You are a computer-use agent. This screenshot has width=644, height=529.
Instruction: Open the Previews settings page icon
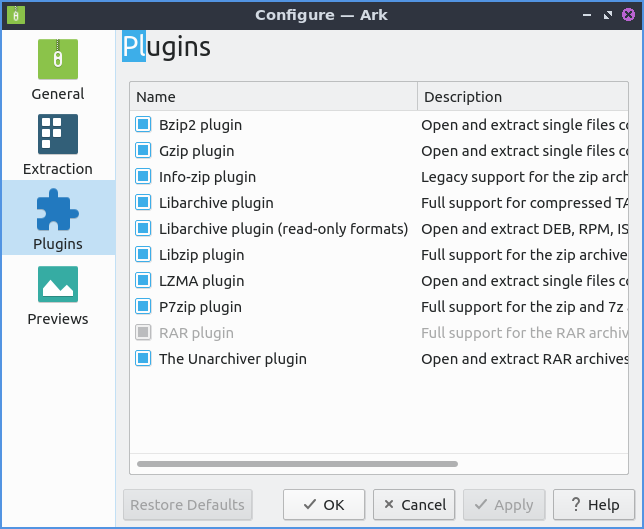[x=58, y=285]
